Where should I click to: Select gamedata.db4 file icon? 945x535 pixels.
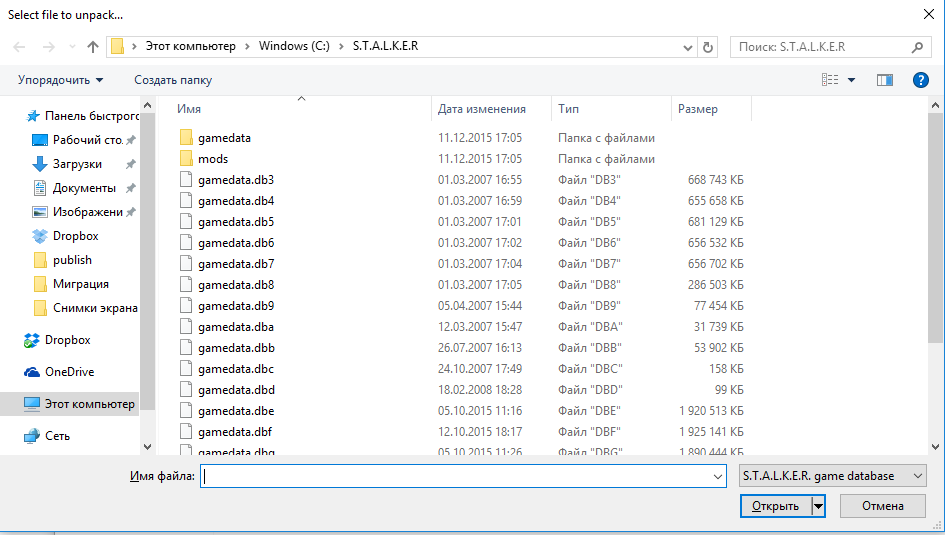pyautogui.click(x=186, y=201)
